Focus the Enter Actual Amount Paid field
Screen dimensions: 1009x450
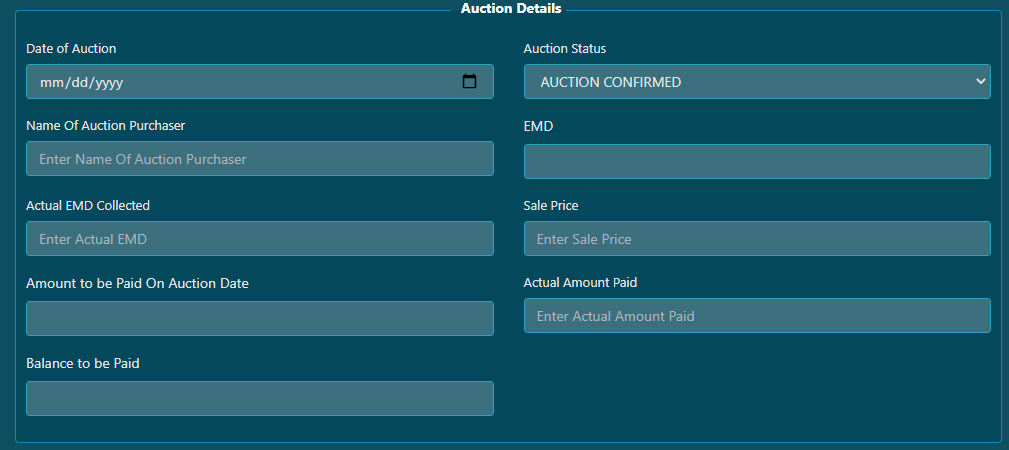coord(757,315)
